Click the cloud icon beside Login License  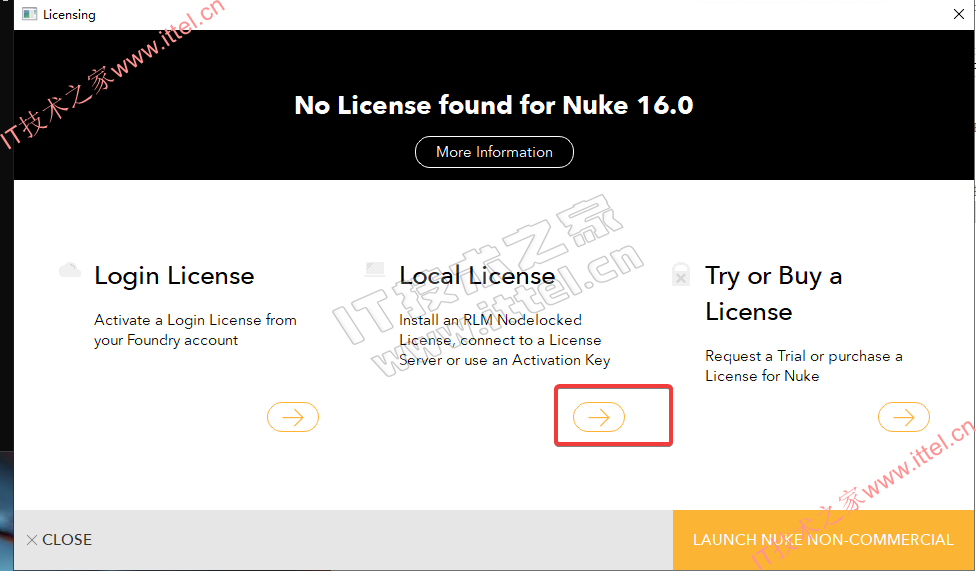pos(70,270)
